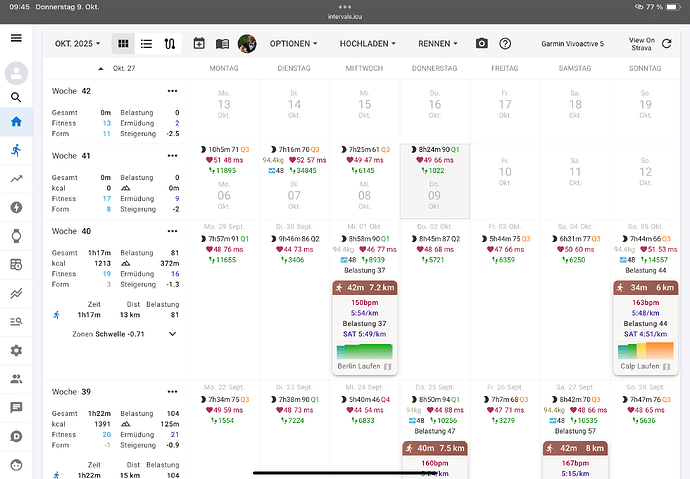
Task: Click the settings gear in sidebar
Action: point(16,351)
